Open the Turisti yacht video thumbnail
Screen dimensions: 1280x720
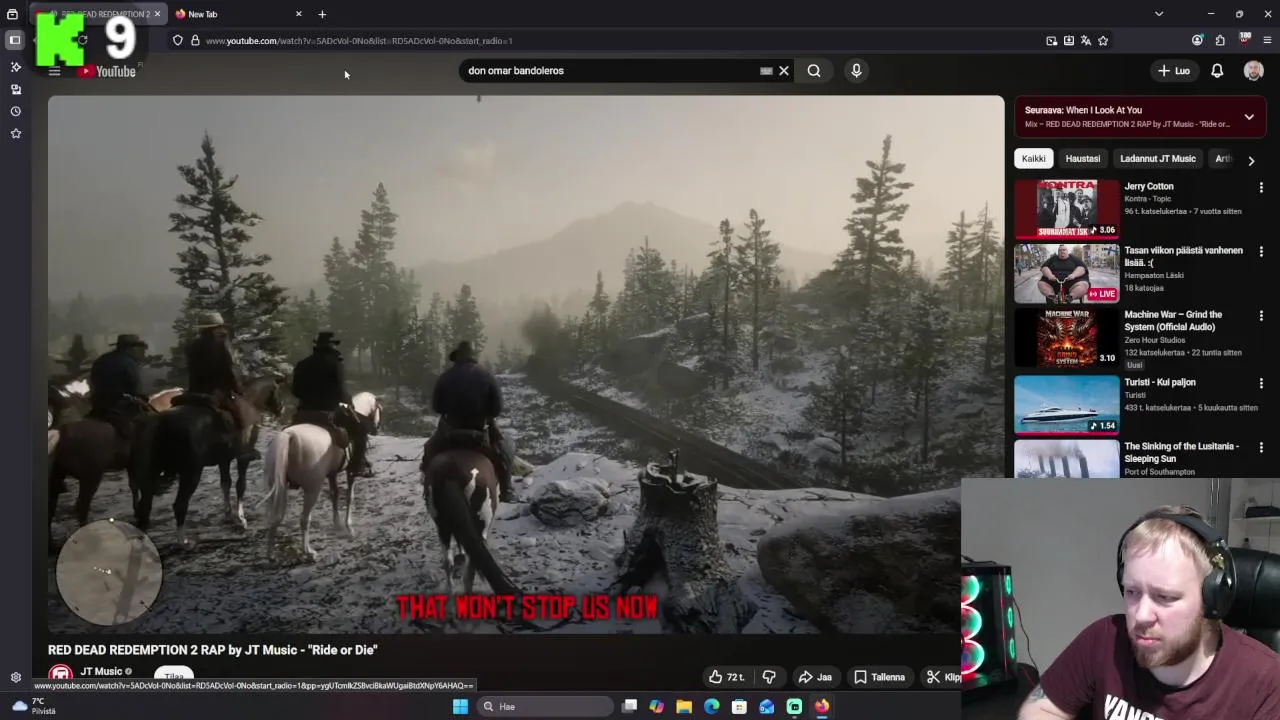pyautogui.click(x=1067, y=405)
